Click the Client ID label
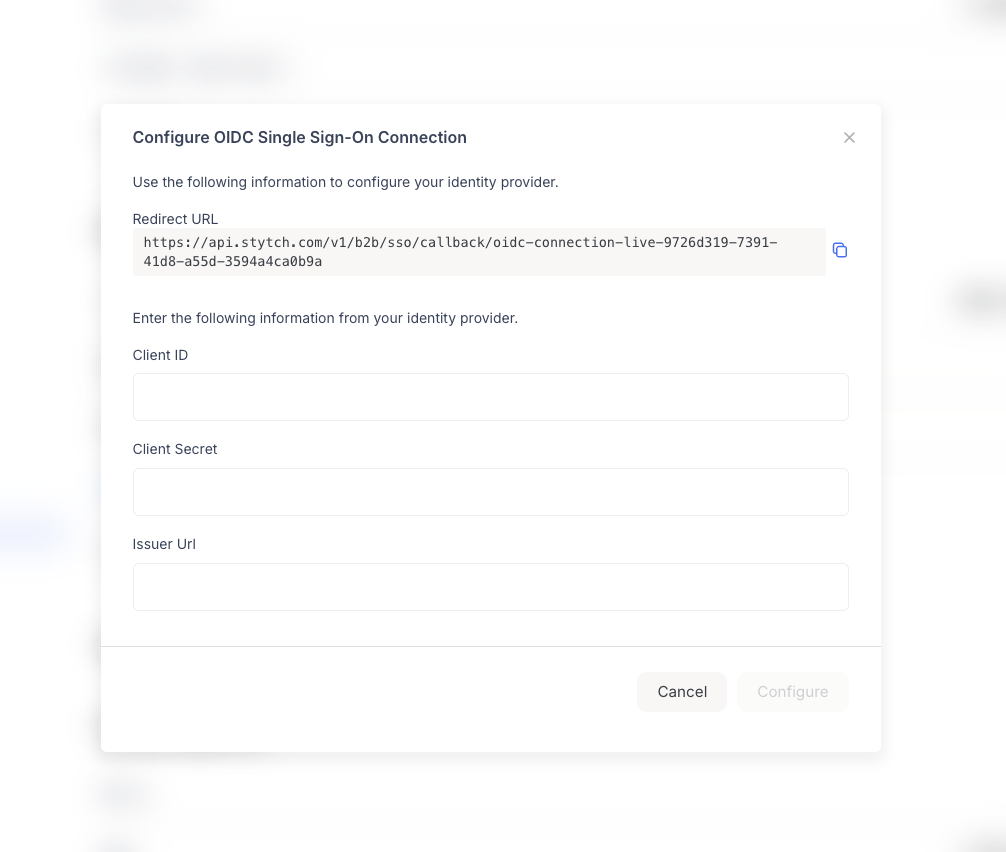 160,355
